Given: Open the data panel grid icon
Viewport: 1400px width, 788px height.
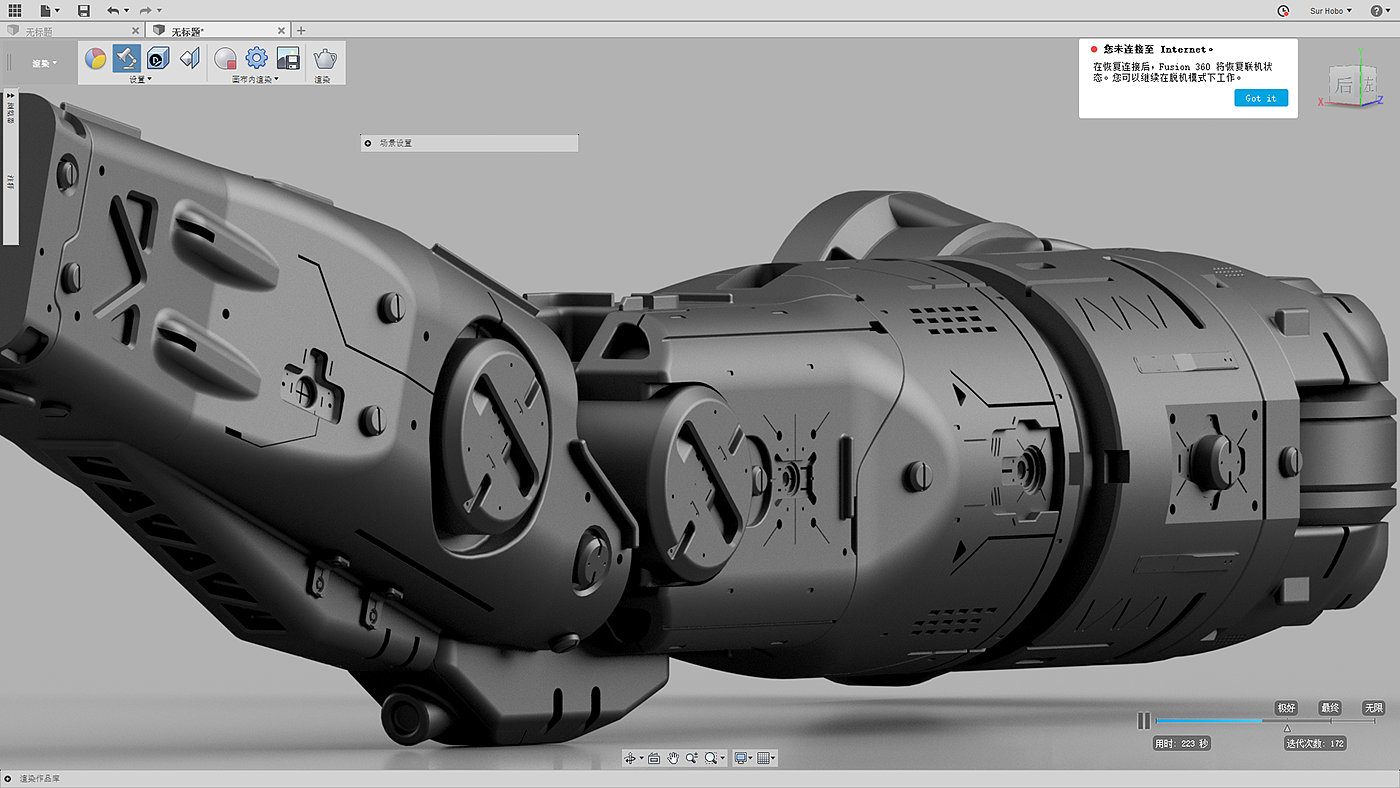Looking at the screenshot, I should point(15,10).
